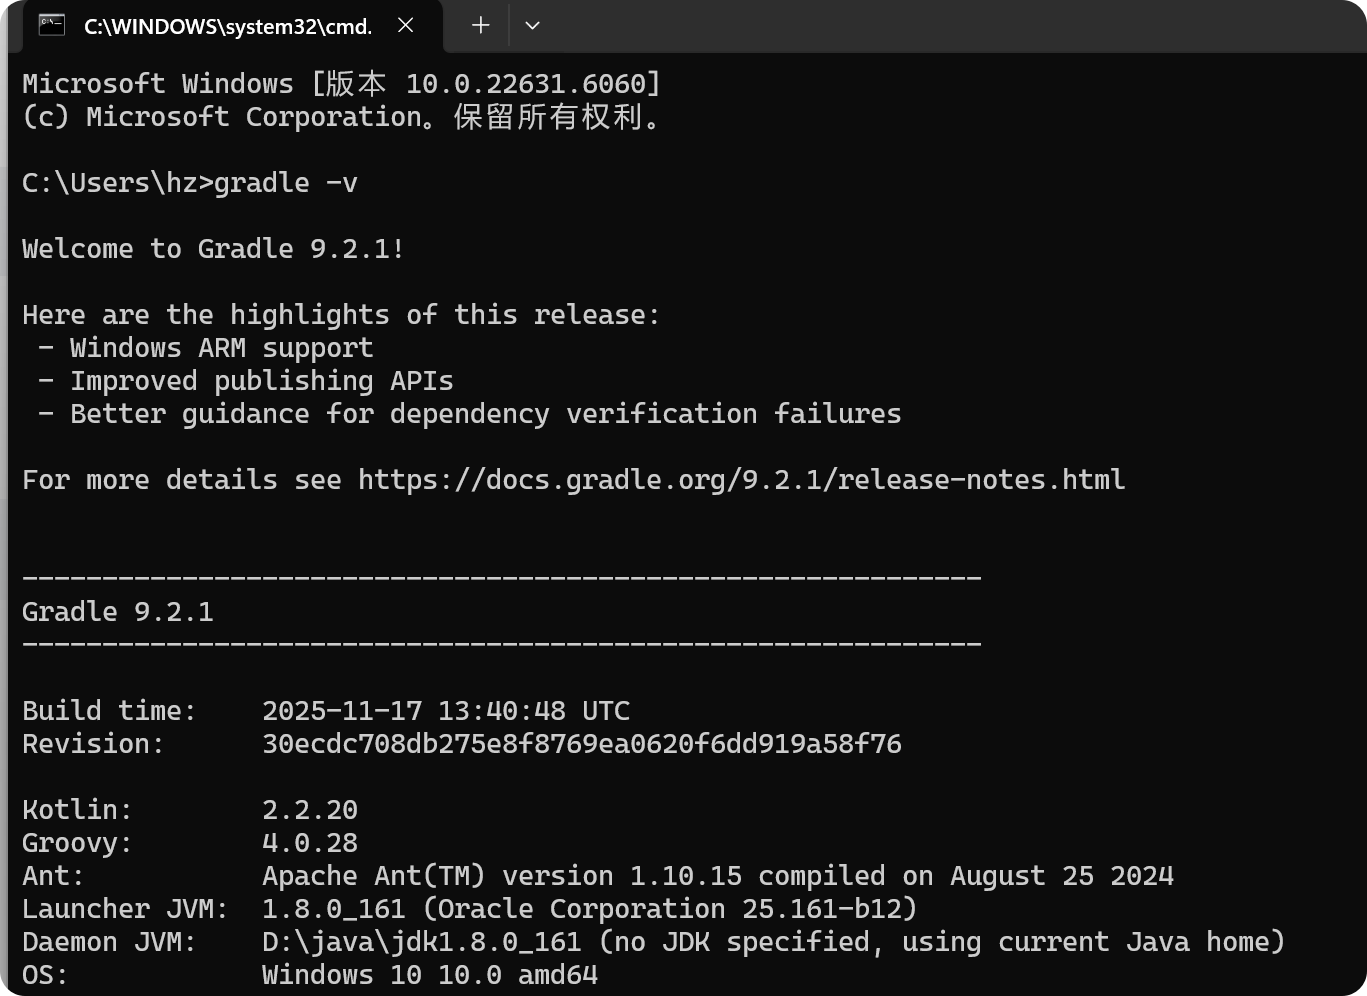Expand the new tab profile dropdown
This screenshot has width=1367, height=996.
[x=532, y=26]
